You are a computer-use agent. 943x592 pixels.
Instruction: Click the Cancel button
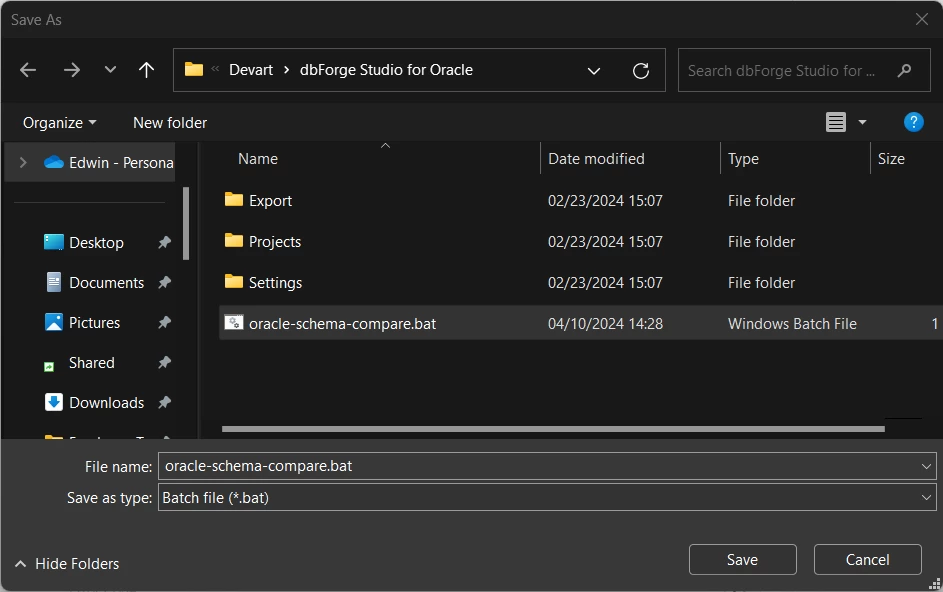coord(867,560)
